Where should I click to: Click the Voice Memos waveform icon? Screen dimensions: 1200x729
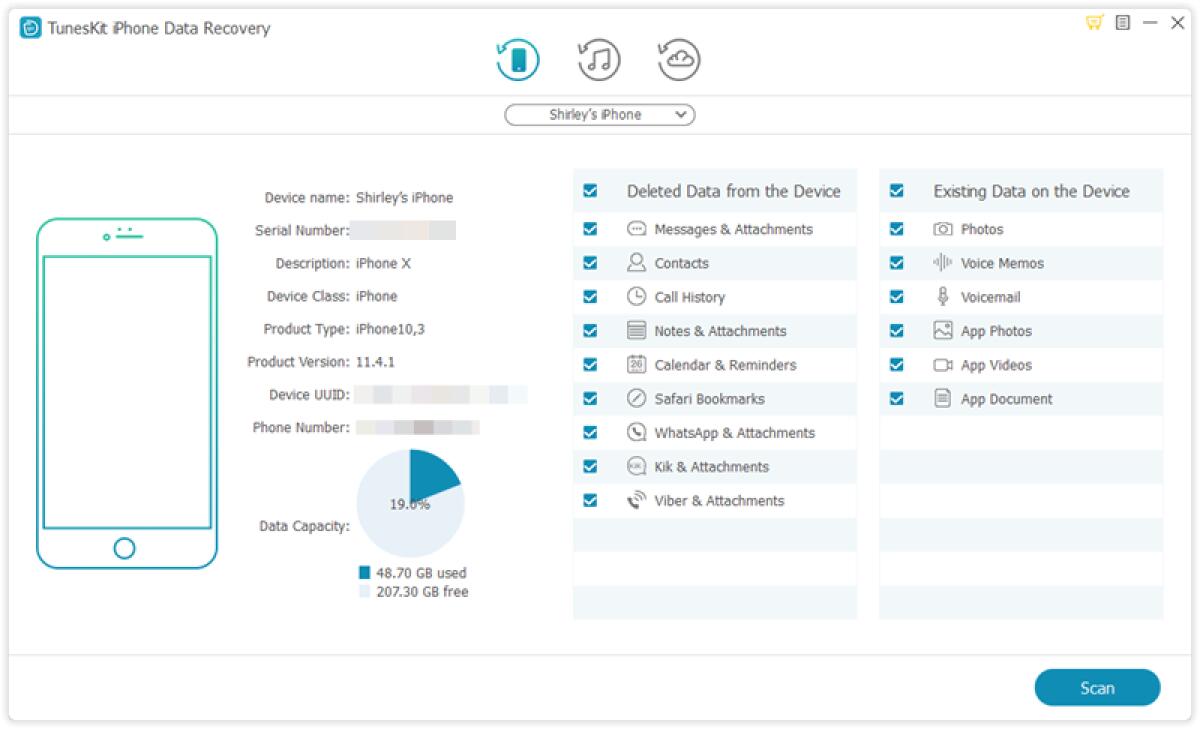942,263
